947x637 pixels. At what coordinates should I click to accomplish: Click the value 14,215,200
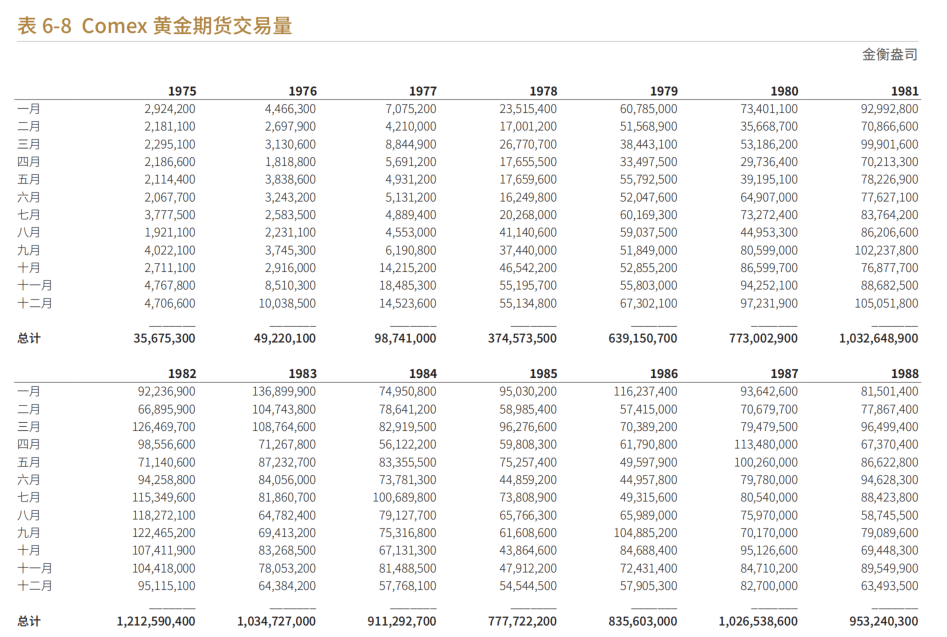408,267
